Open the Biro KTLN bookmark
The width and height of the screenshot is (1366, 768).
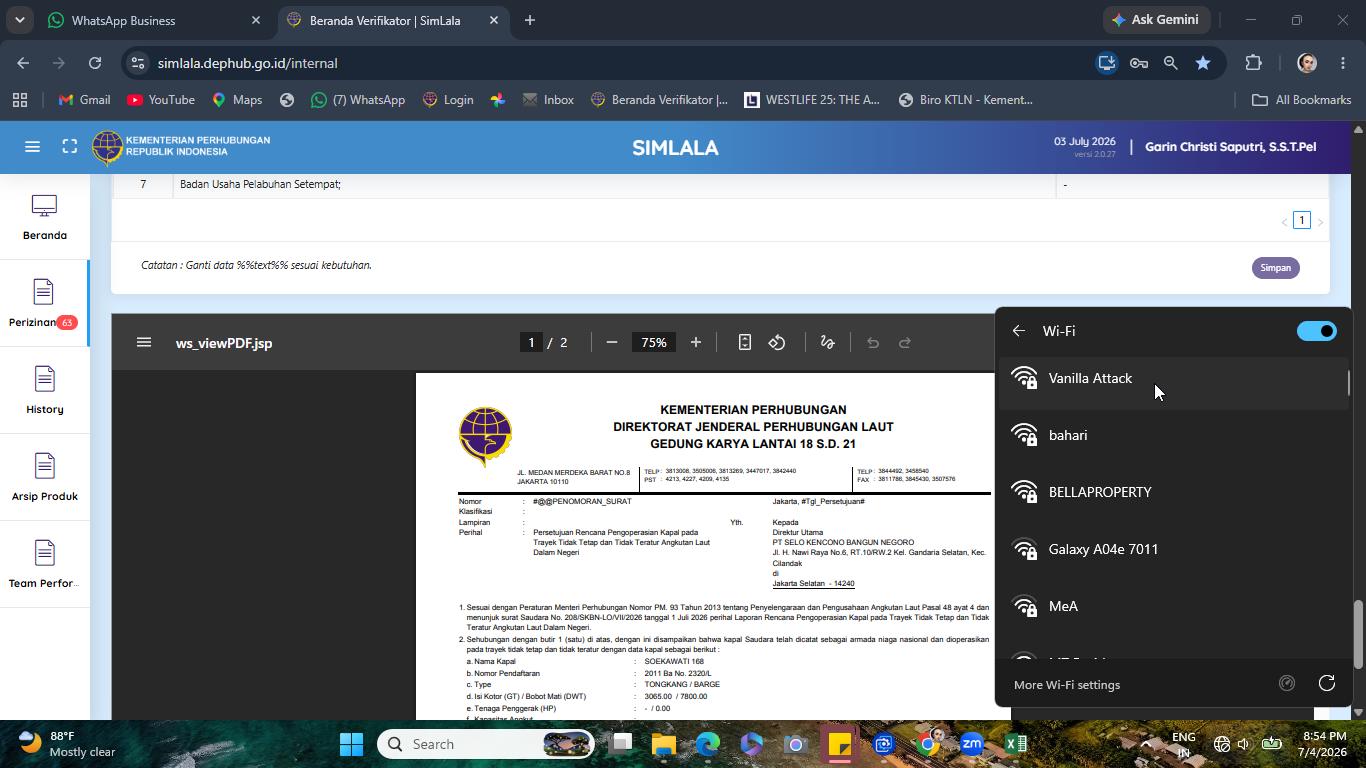[966, 100]
